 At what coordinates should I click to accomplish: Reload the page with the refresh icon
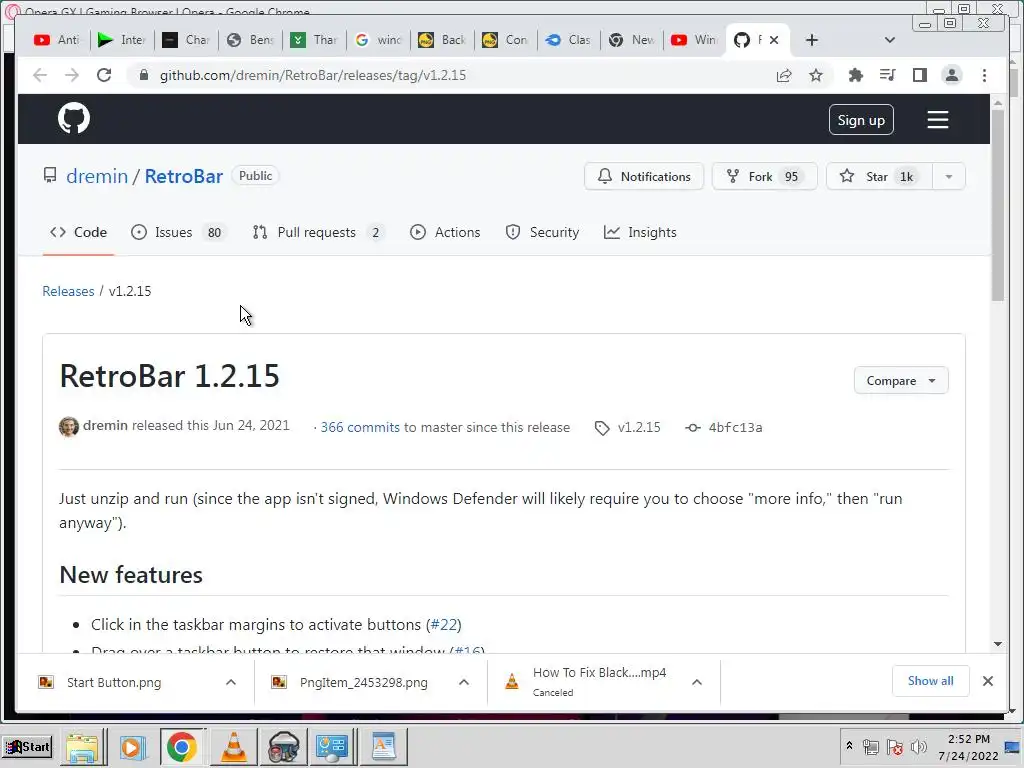click(x=104, y=75)
